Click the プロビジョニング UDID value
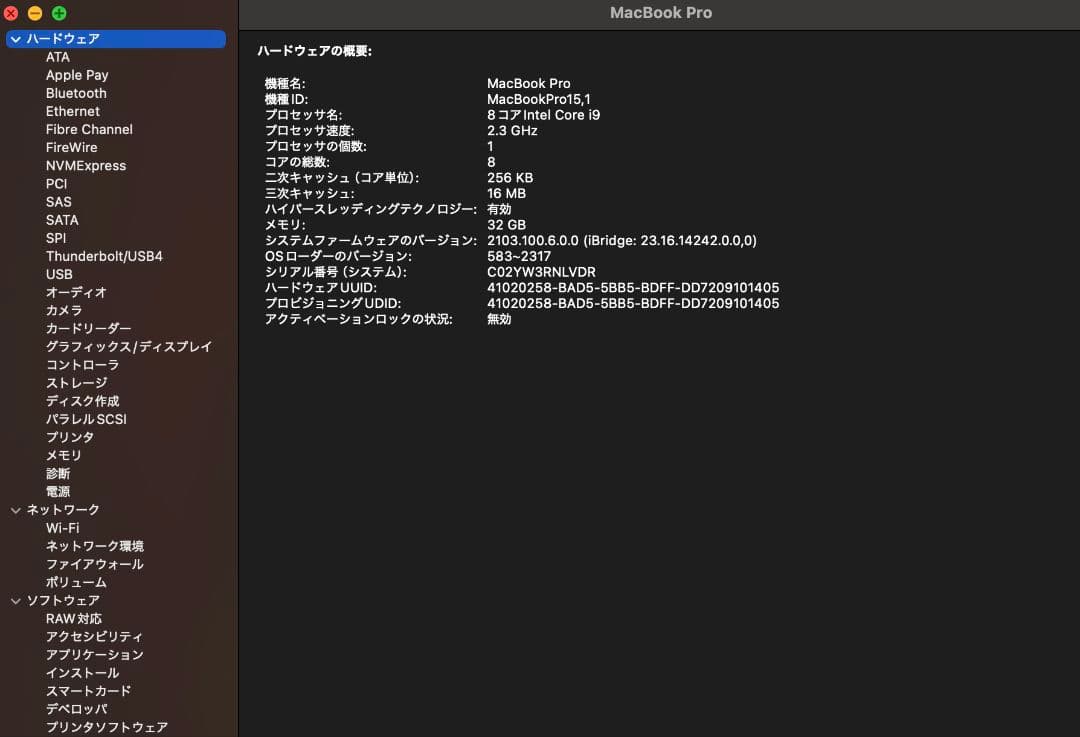The width and height of the screenshot is (1080, 737). [633, 304]
